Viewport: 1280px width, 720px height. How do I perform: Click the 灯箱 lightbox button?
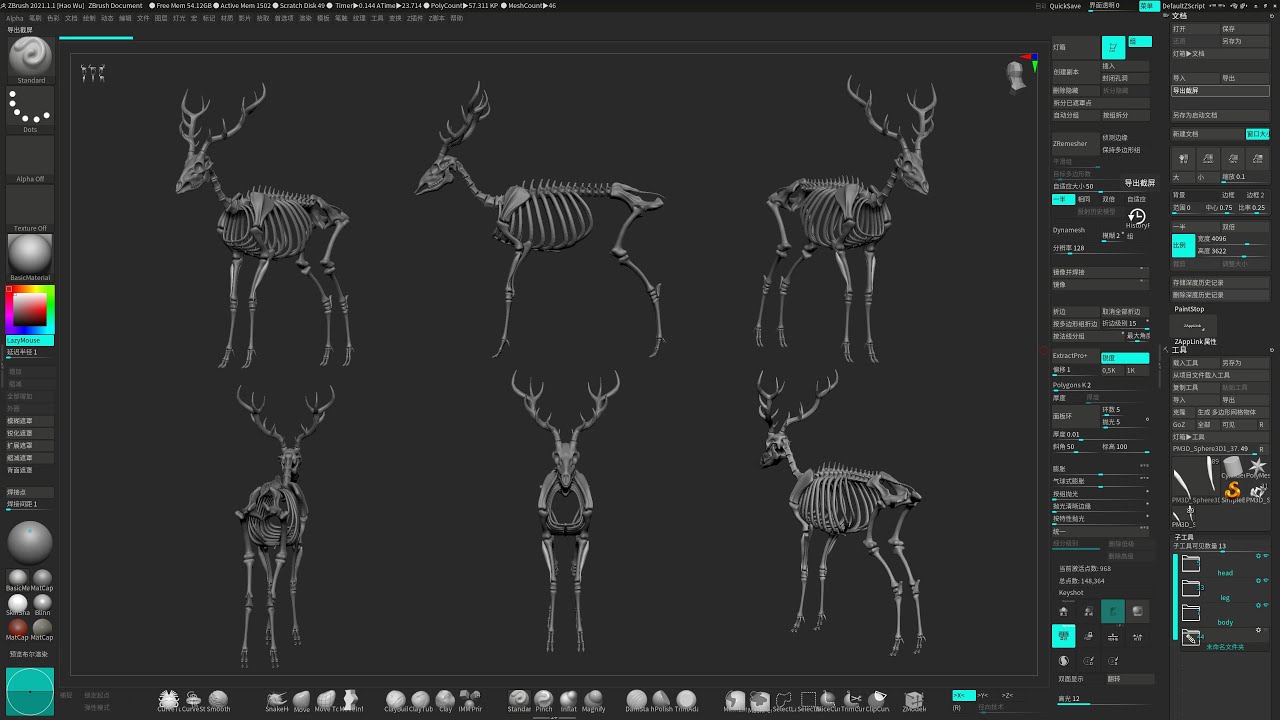tap(1074, 47)
